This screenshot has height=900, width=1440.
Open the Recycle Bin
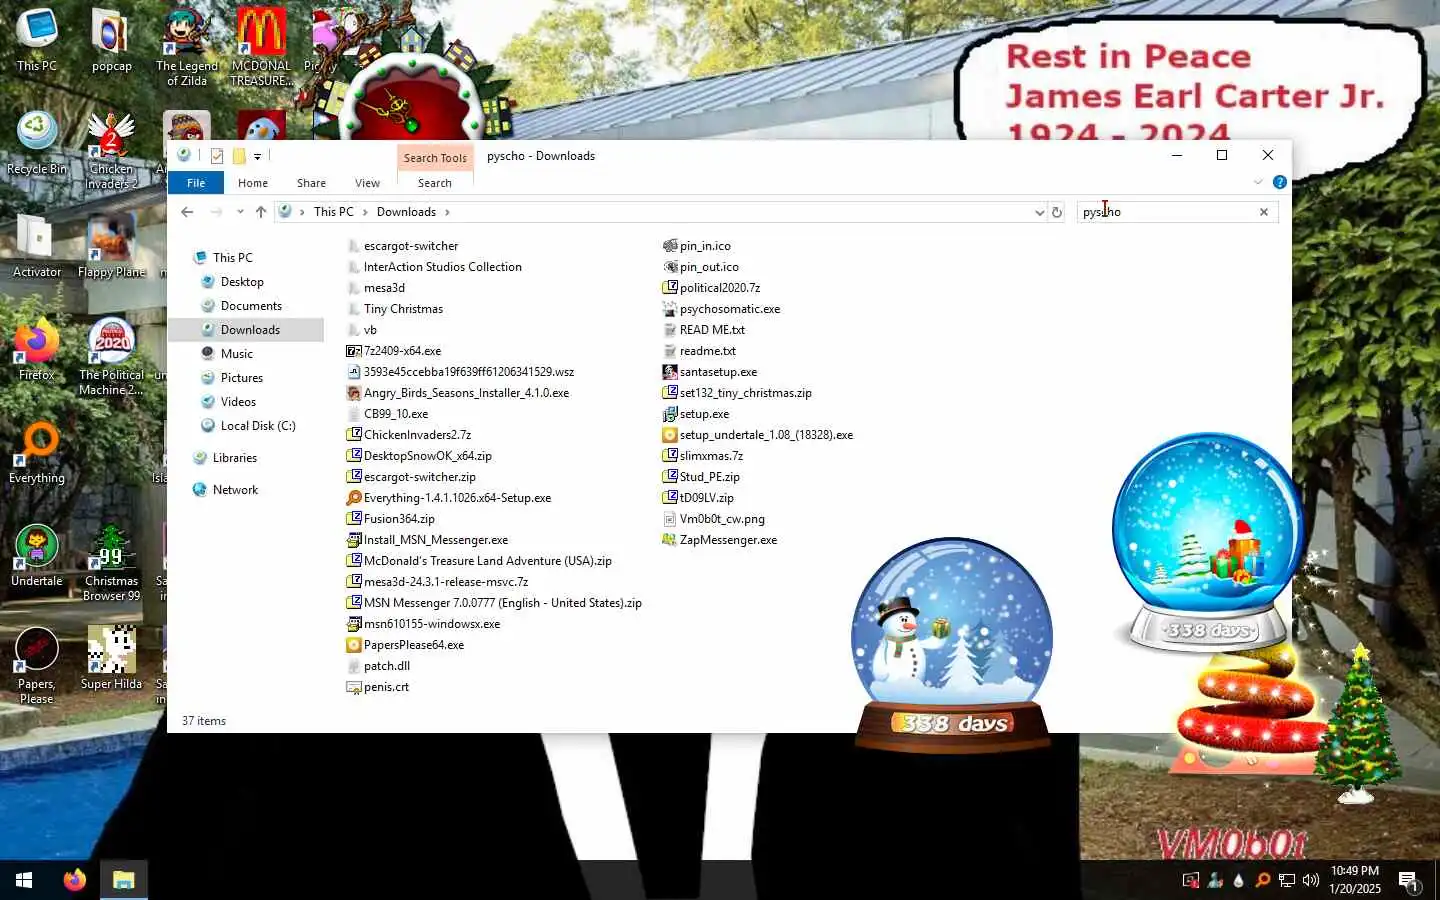pyautogui.click(x=37, y=143)
